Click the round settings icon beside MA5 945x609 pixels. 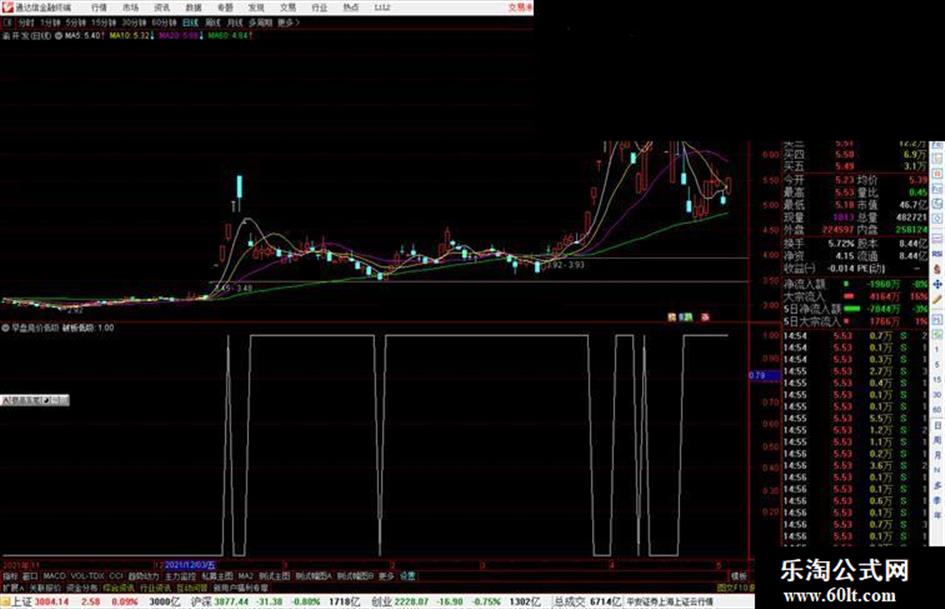coord(59,36)
